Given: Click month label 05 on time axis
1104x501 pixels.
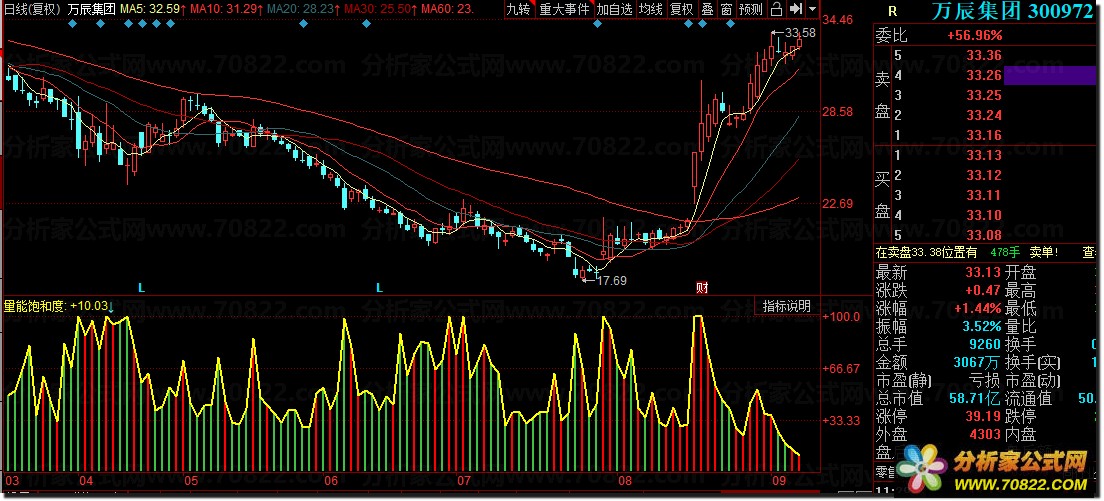Looking at the screenshot, I should pyautogui.click(x=191, y=481).
